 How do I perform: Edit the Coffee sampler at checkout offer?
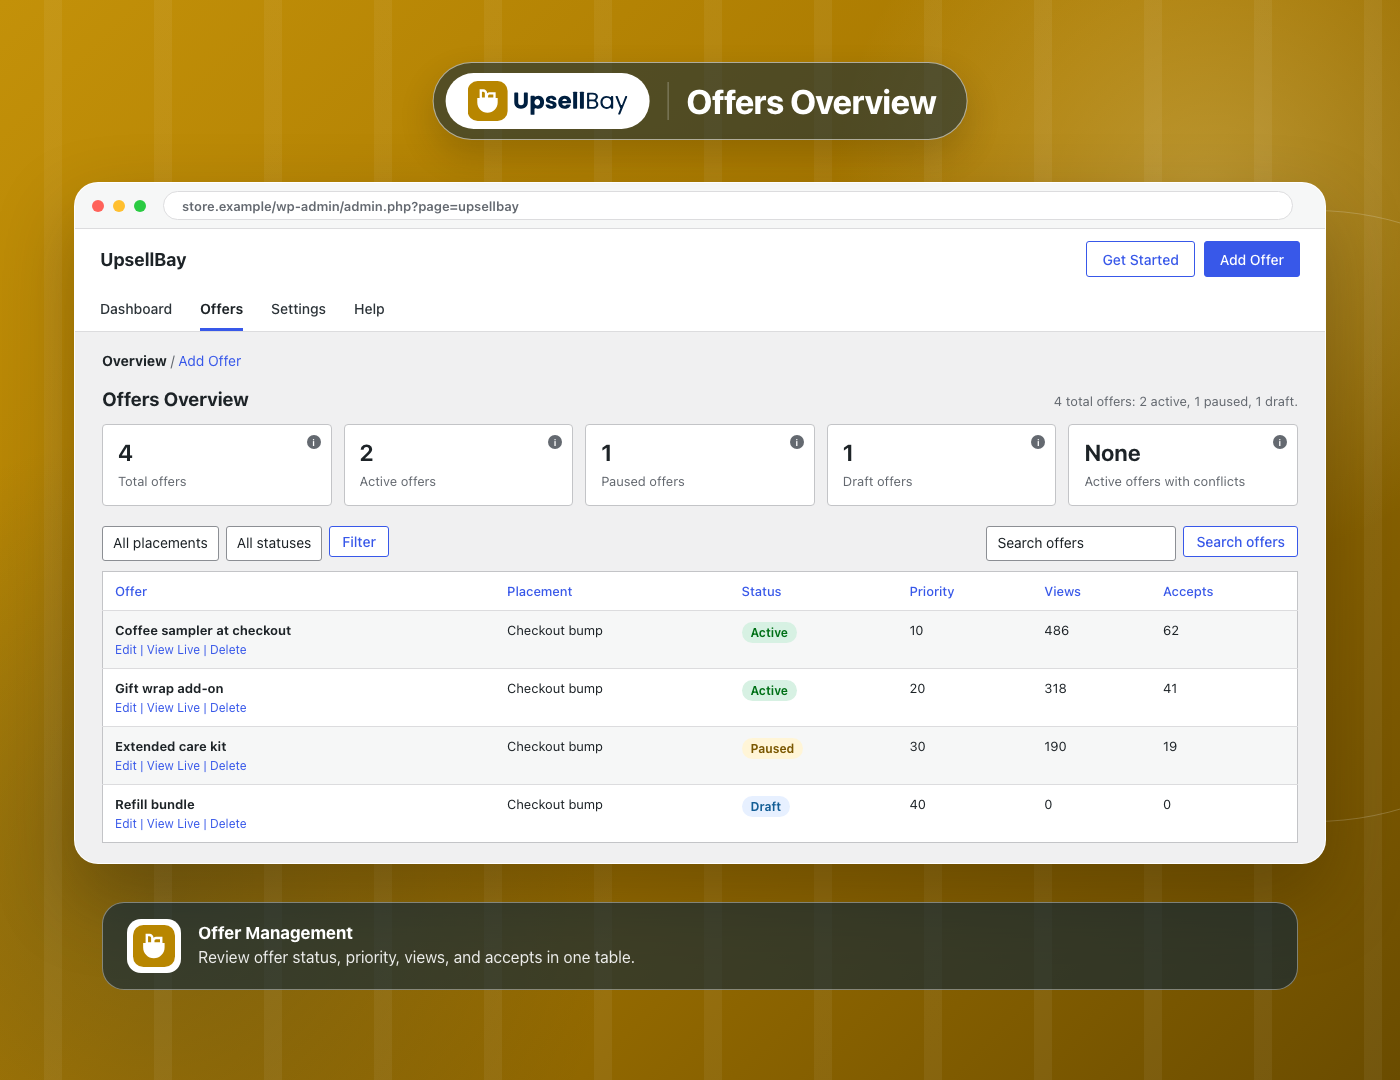[x=126, y=650]
